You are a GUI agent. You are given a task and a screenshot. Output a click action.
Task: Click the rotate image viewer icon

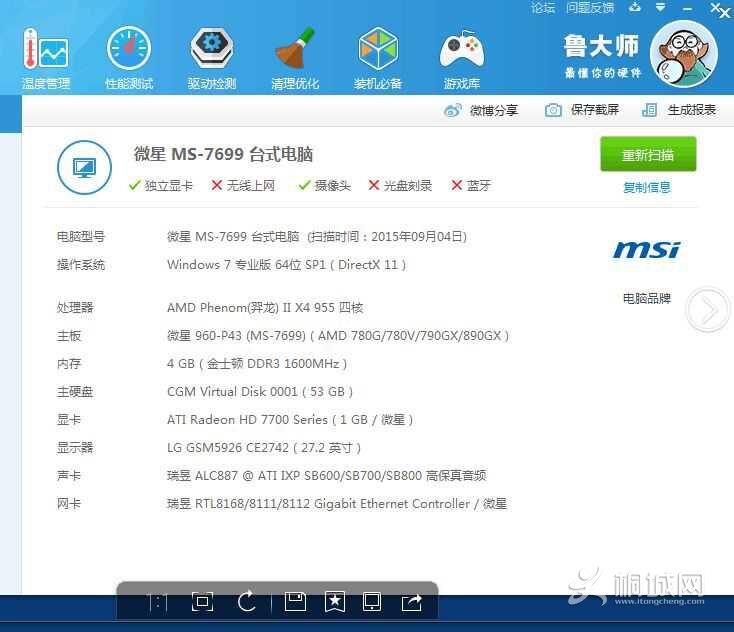pos(247,602)
